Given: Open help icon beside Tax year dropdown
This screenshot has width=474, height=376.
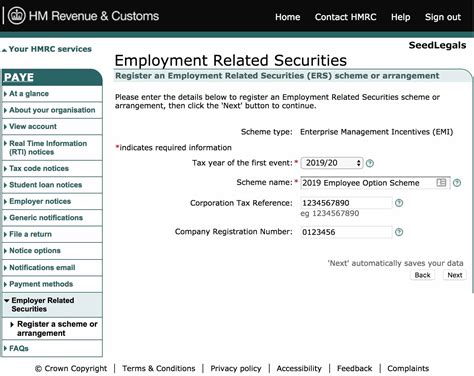Looking at the screenshot, I should click(x=370, y=163).
